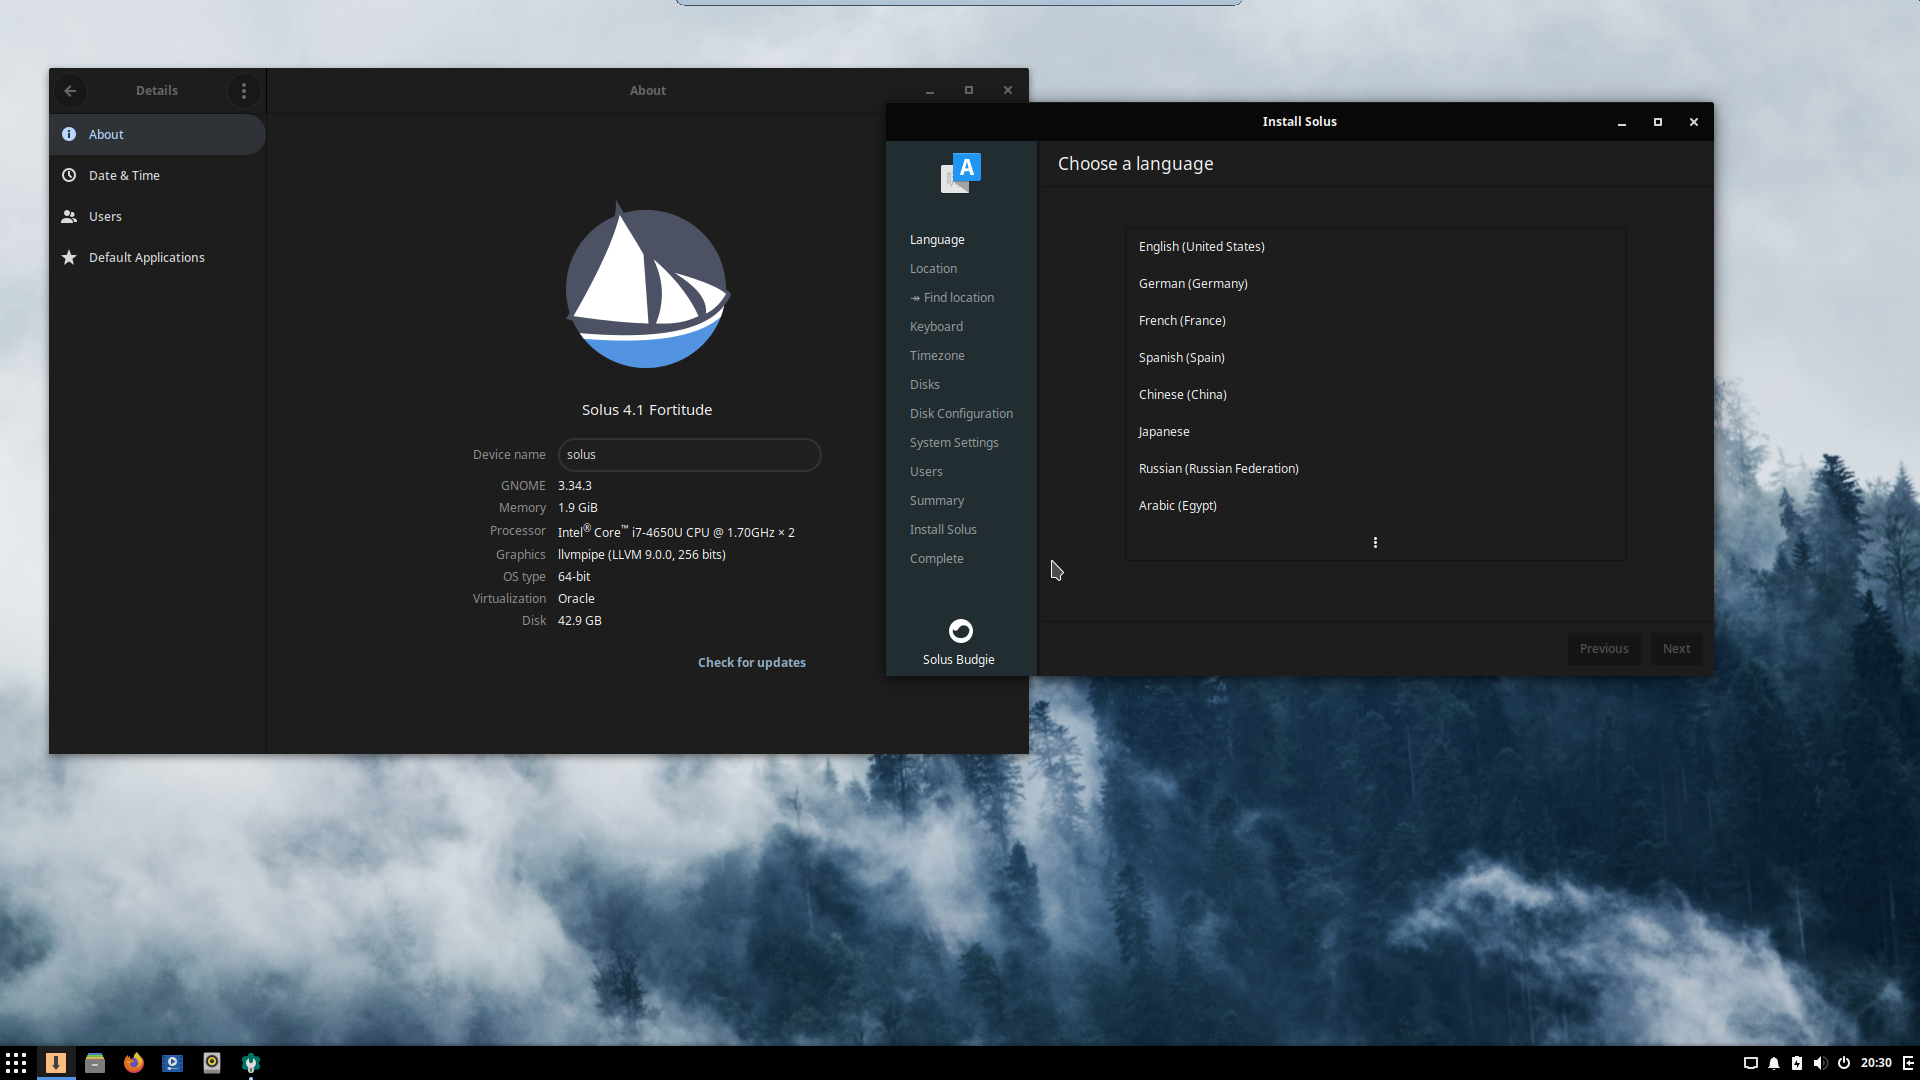Screen dimensions: 1920x1080
Task: Click the Disk value 42.9 GB
Action: 580,621
